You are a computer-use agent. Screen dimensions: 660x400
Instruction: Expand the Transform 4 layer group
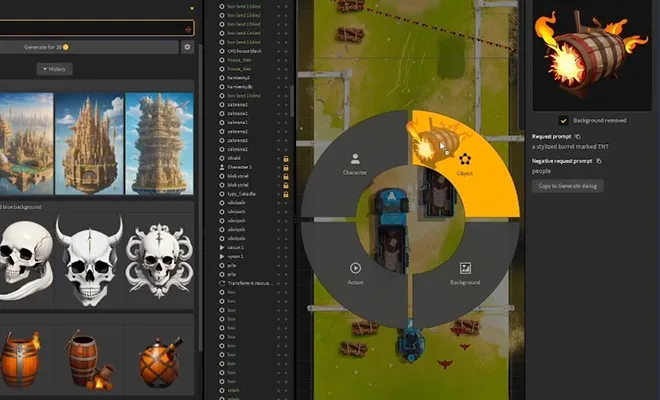[221, 284]
